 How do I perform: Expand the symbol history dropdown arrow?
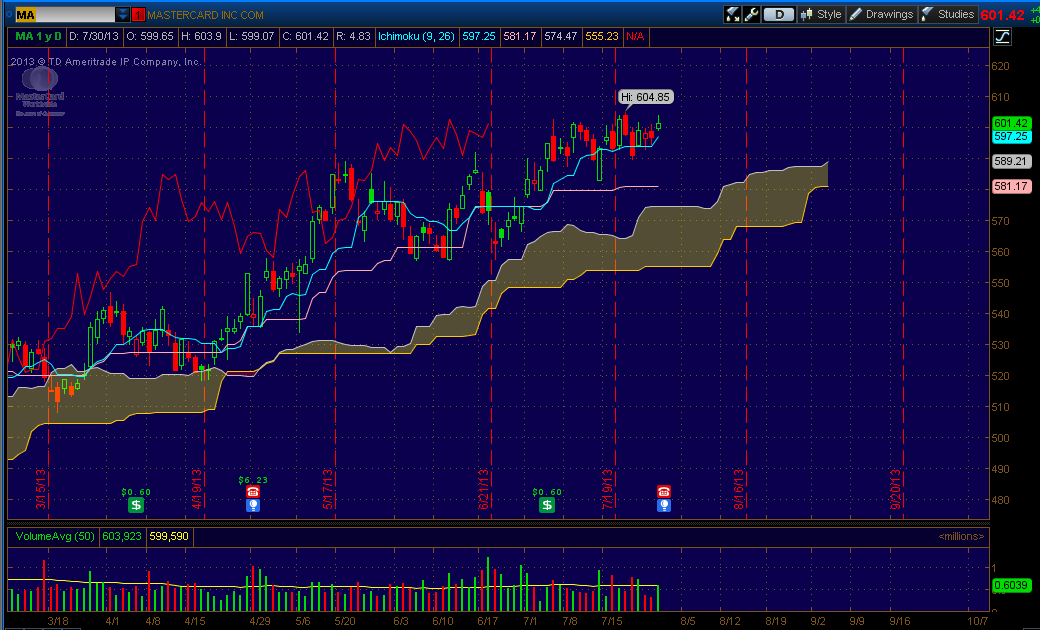click(123, 15)
